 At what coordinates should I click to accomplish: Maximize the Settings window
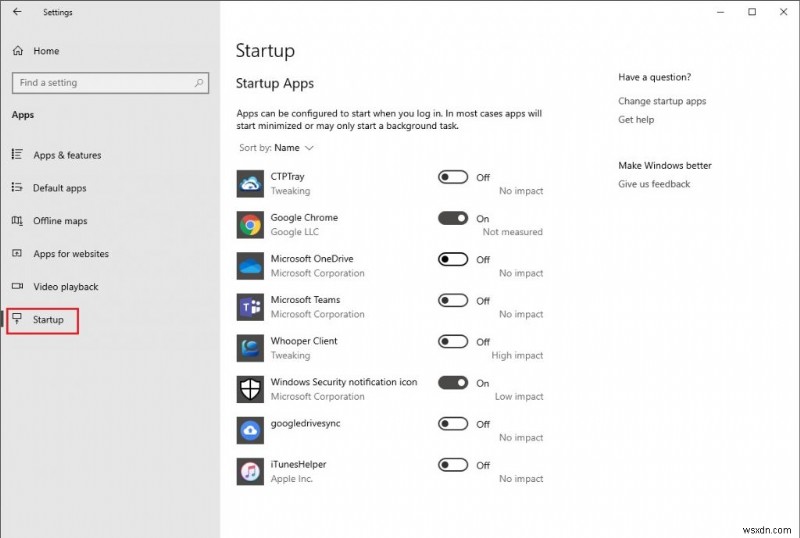pos(752,12)
